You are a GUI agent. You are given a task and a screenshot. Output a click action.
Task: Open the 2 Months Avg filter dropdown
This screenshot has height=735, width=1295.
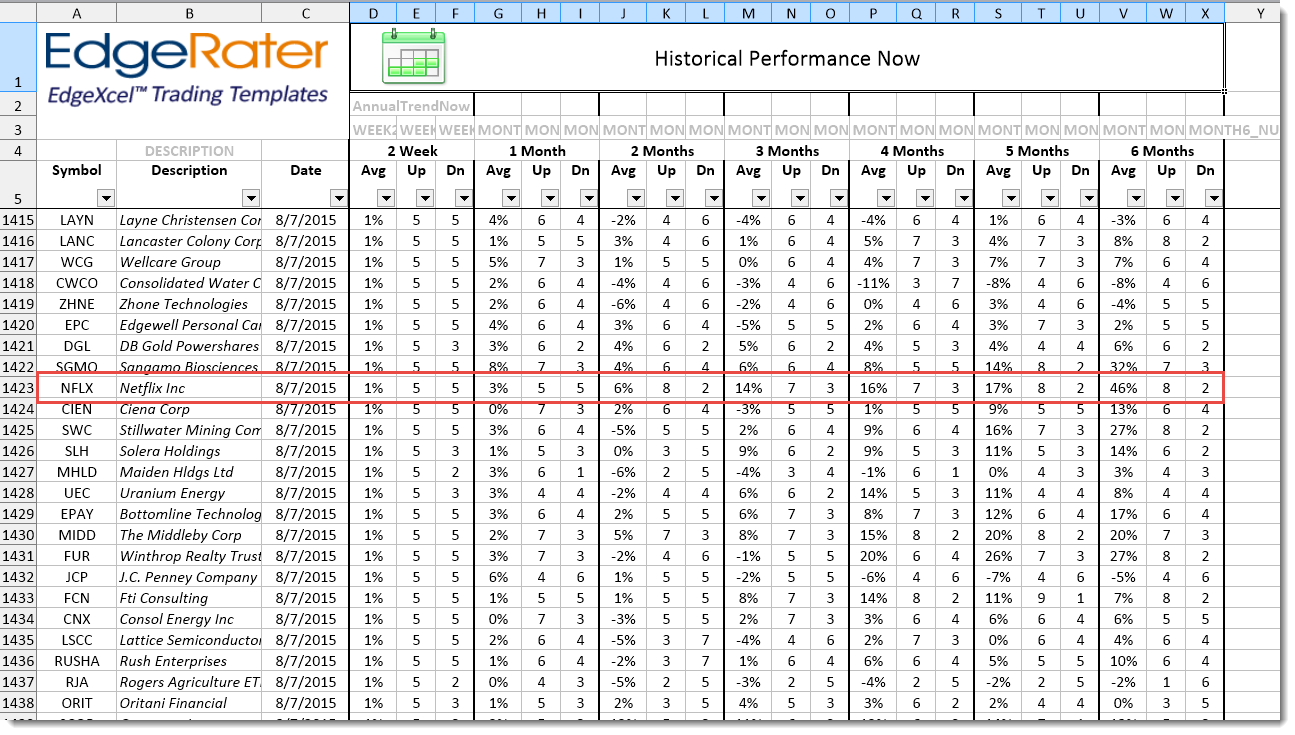coord(634,198)
